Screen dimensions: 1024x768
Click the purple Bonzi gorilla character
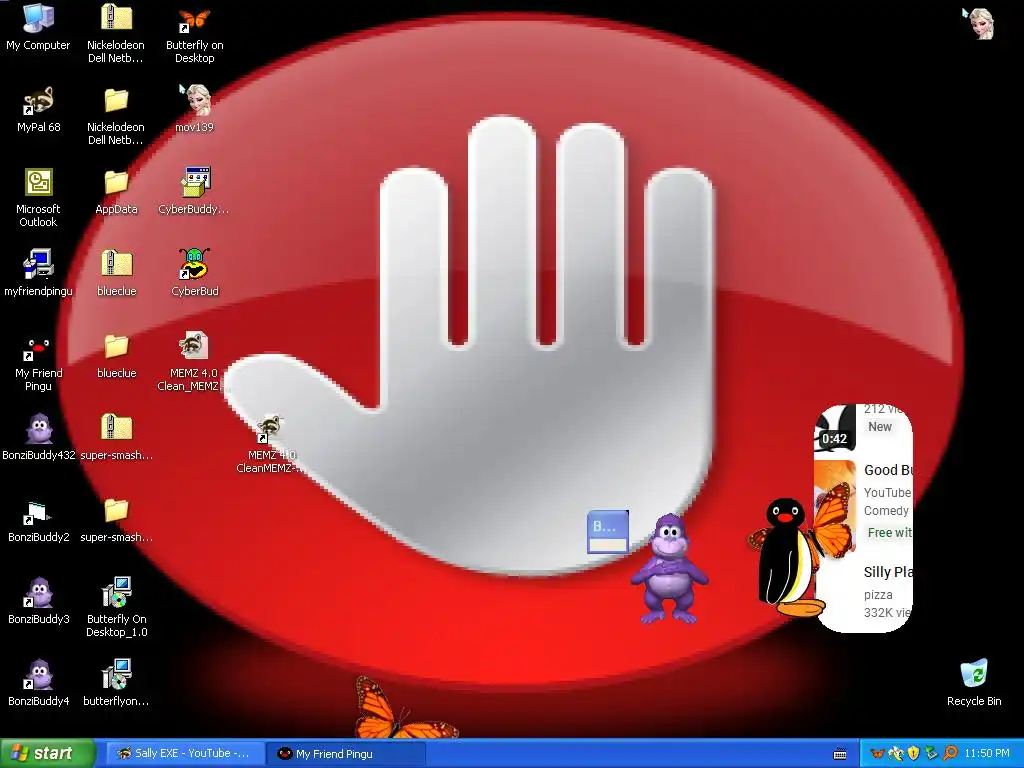[669, 568]
